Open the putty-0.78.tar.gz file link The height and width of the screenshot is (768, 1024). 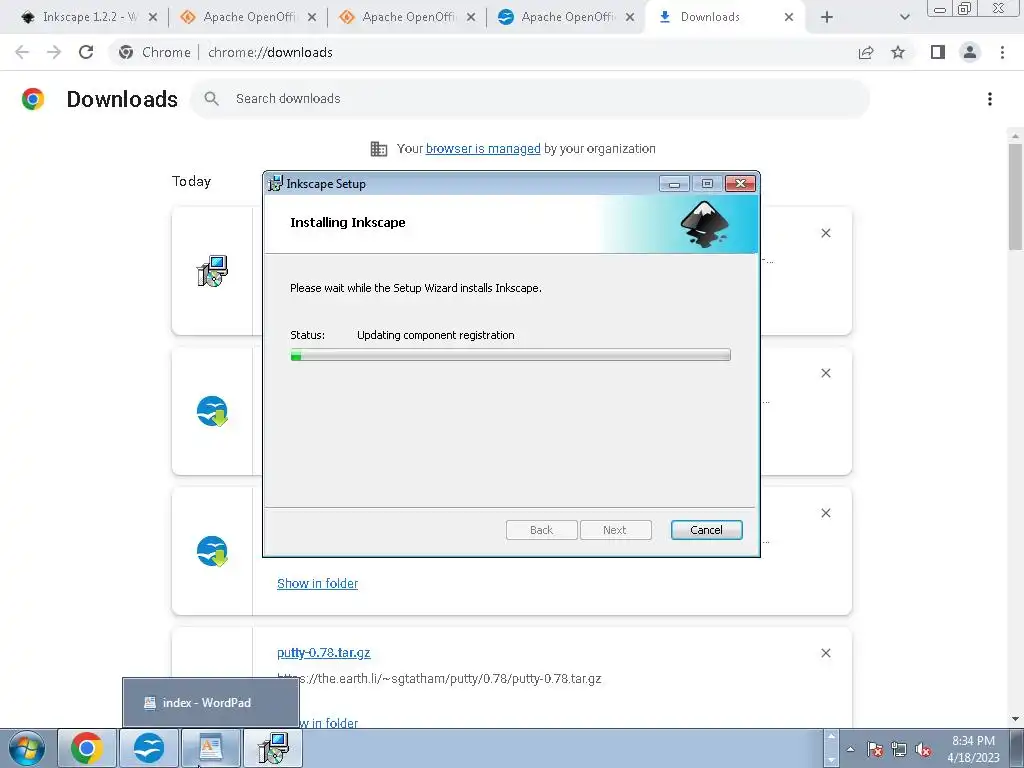coord(324,652)
